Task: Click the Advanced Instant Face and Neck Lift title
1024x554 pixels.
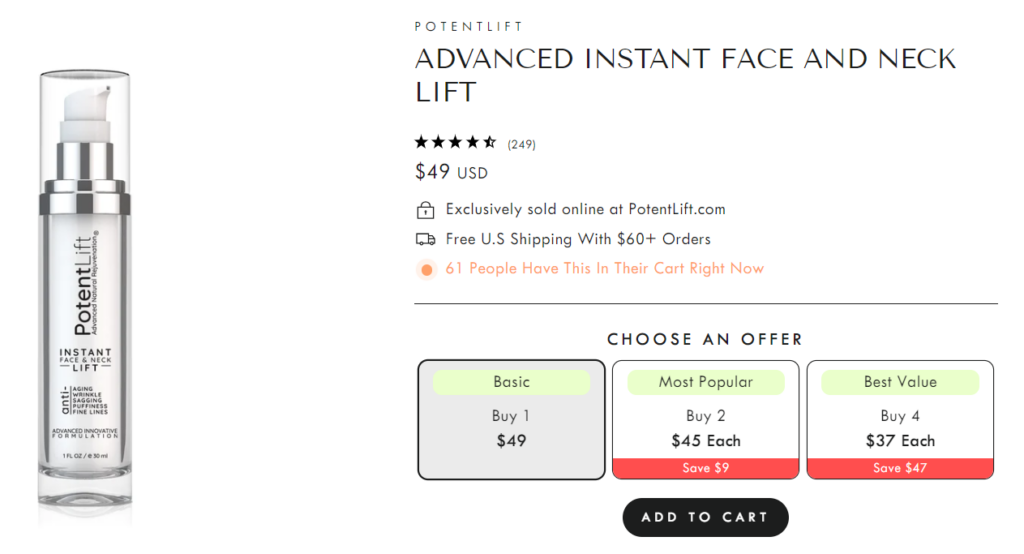Action: (x=685, y=75)
